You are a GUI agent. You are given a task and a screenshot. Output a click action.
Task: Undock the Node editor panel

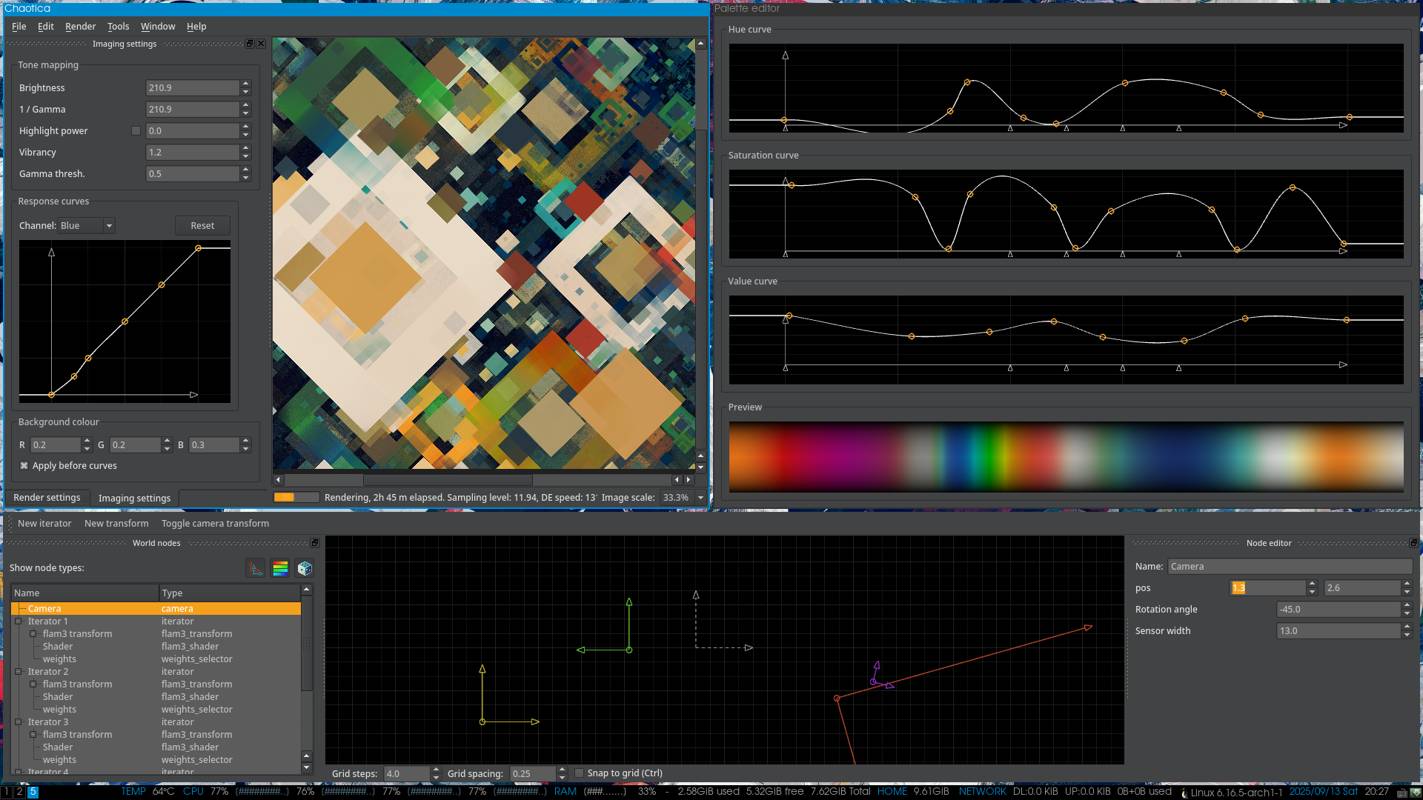[1413, 543]
